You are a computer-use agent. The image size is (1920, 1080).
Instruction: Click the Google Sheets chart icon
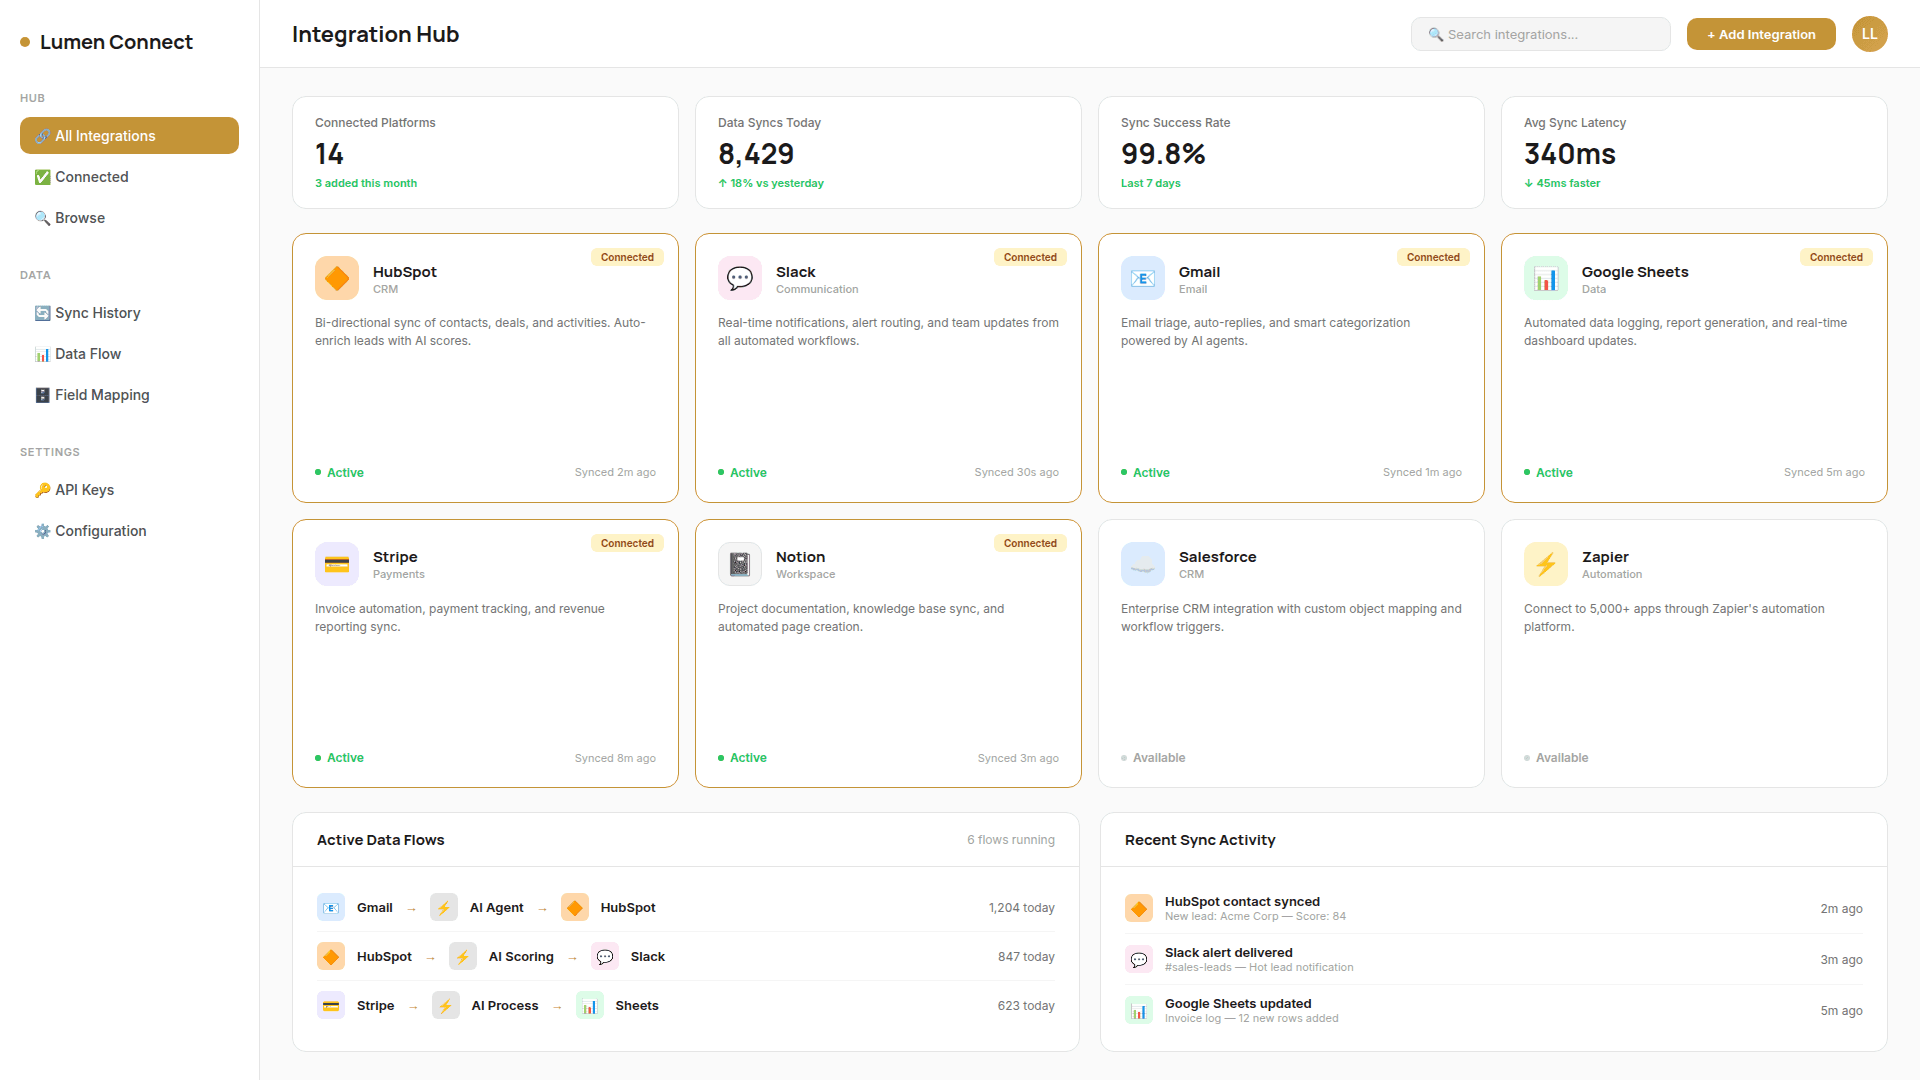pos(1545,278)
